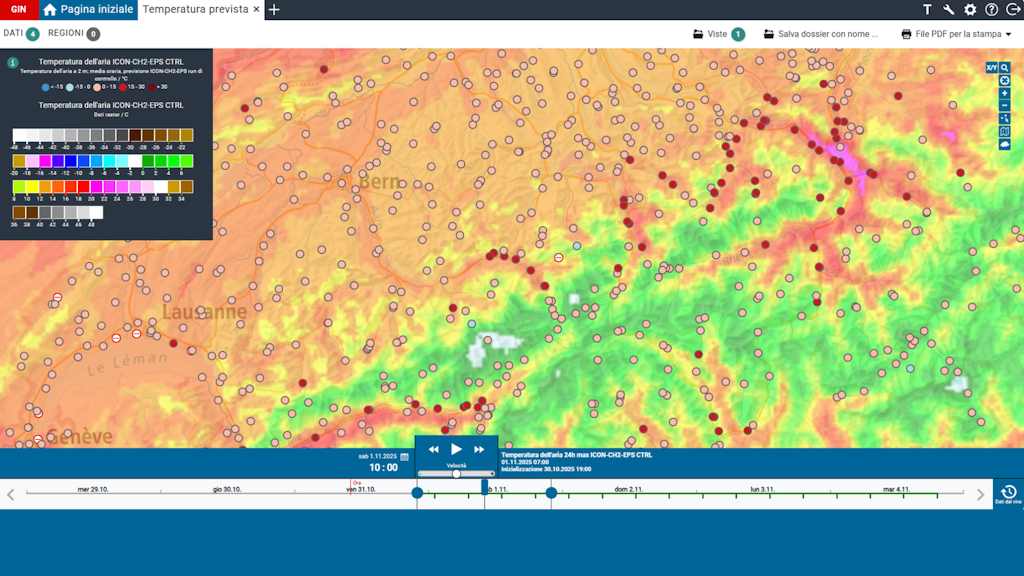Image resolution: width=1024 pixels, height=576 pixels.
Task: Click Salva dossier con nome button
Action: point(821,34)
